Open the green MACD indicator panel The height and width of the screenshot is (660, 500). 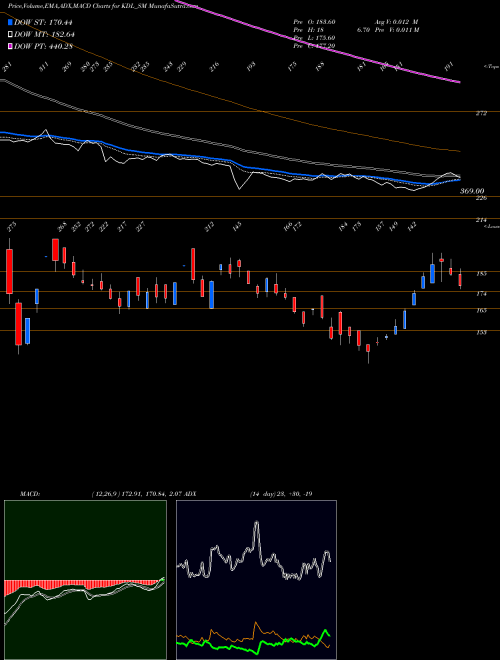tap(85, 580)
